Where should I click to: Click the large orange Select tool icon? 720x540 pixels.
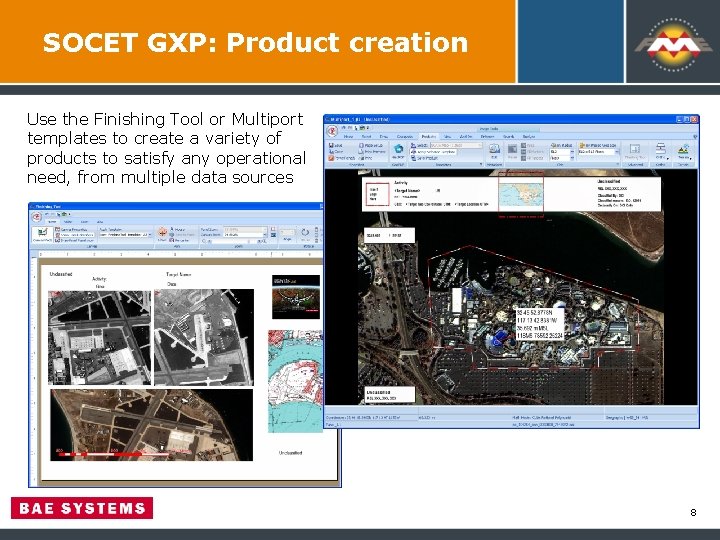163,232
